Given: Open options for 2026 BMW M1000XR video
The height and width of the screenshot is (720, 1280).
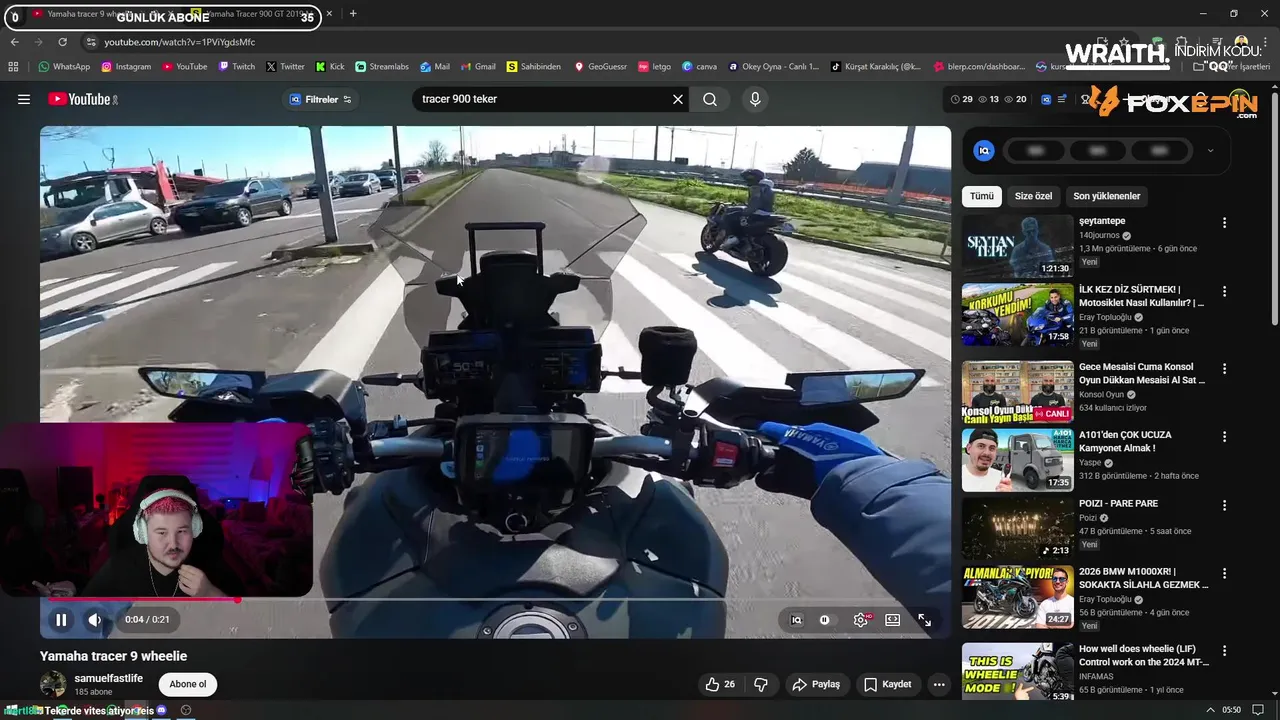Looking at the screenshot, I should (x=1224, y=573).
